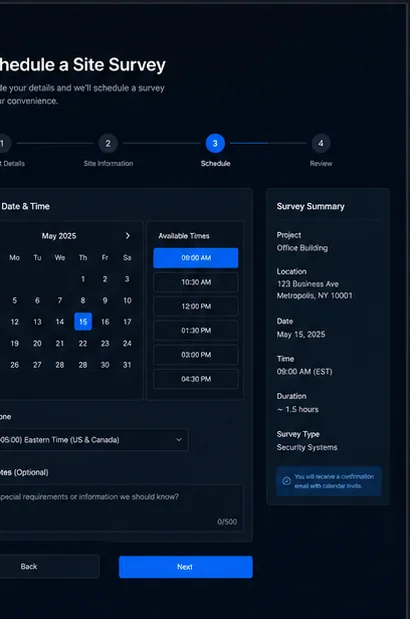The height and width of the screenshot is (619, 410).
Task: Click the Survey Summary heading
Action: click(x=311, y=206)
